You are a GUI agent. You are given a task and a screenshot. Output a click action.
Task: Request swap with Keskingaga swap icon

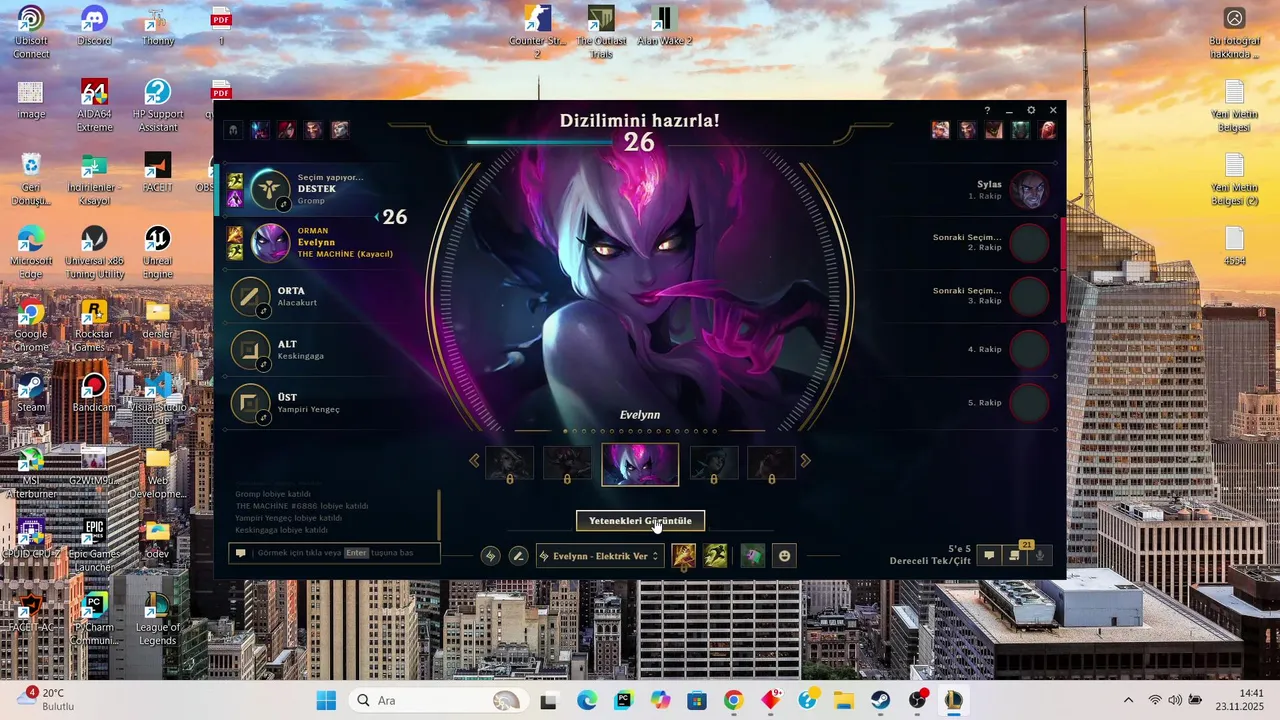[264, 364]
